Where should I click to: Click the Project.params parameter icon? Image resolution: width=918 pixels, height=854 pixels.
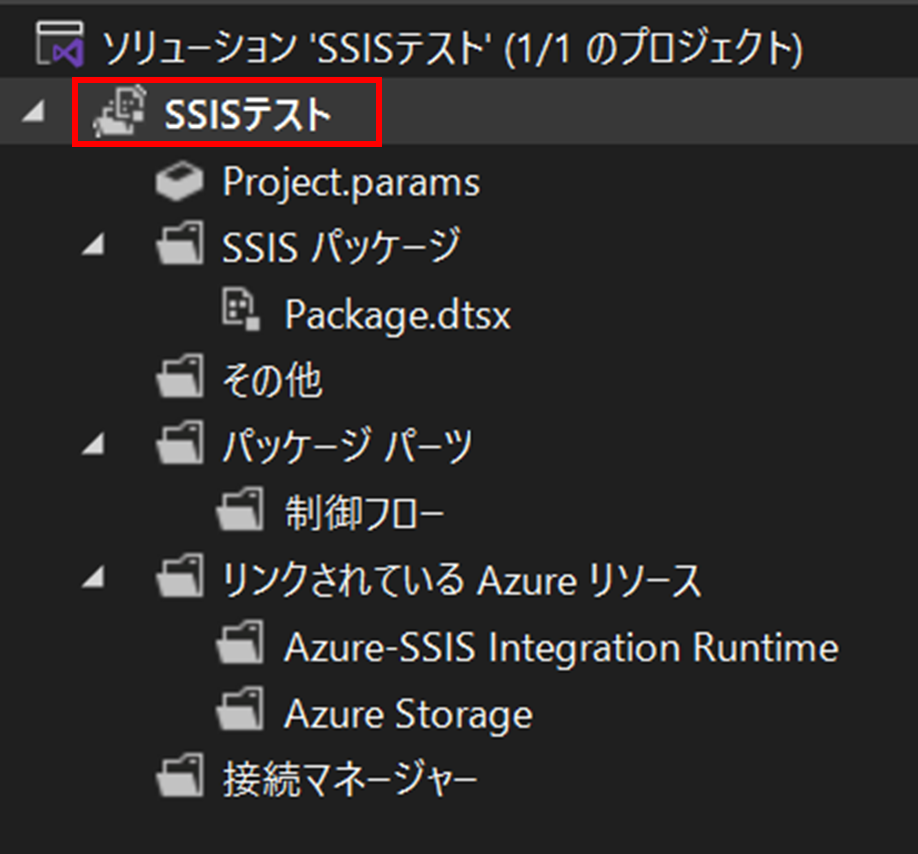pyautogui.click(x=180, y=181)
